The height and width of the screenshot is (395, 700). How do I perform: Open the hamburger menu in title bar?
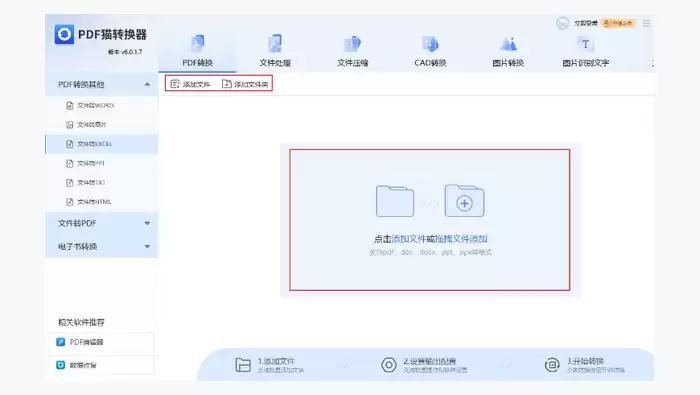pyautogui.click(x=646, y=23)
